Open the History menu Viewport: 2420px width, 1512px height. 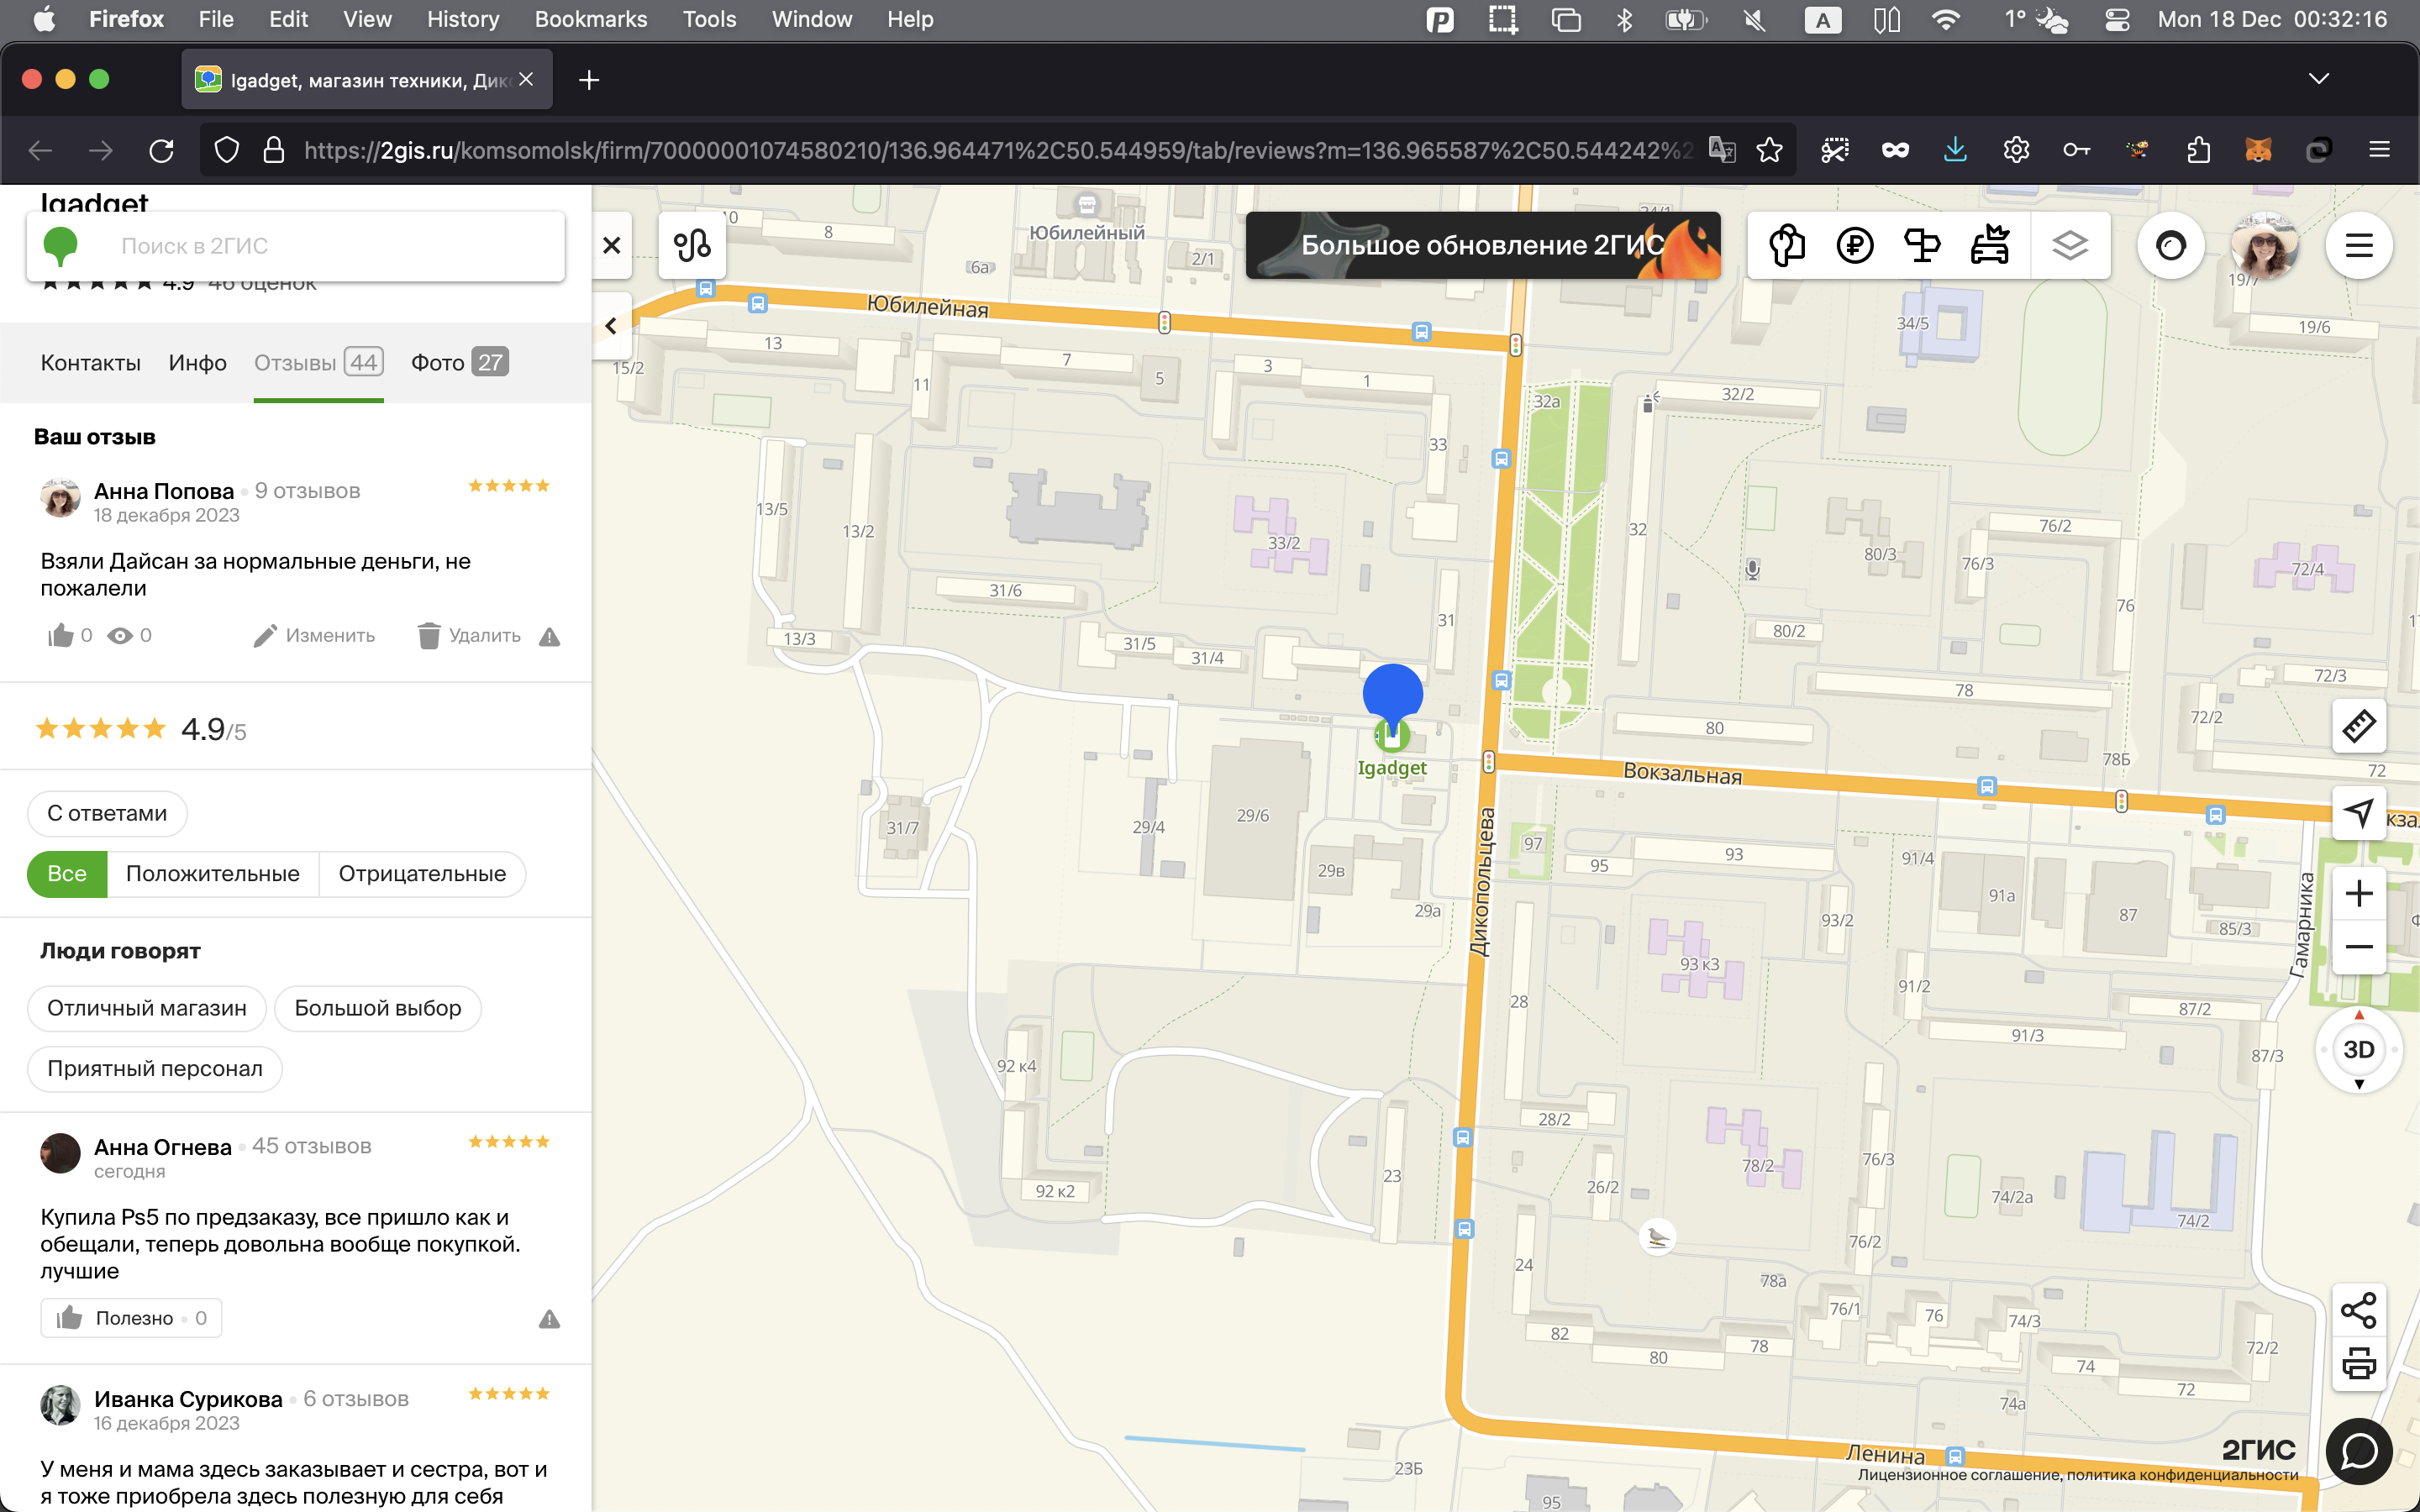coord(463,19)
